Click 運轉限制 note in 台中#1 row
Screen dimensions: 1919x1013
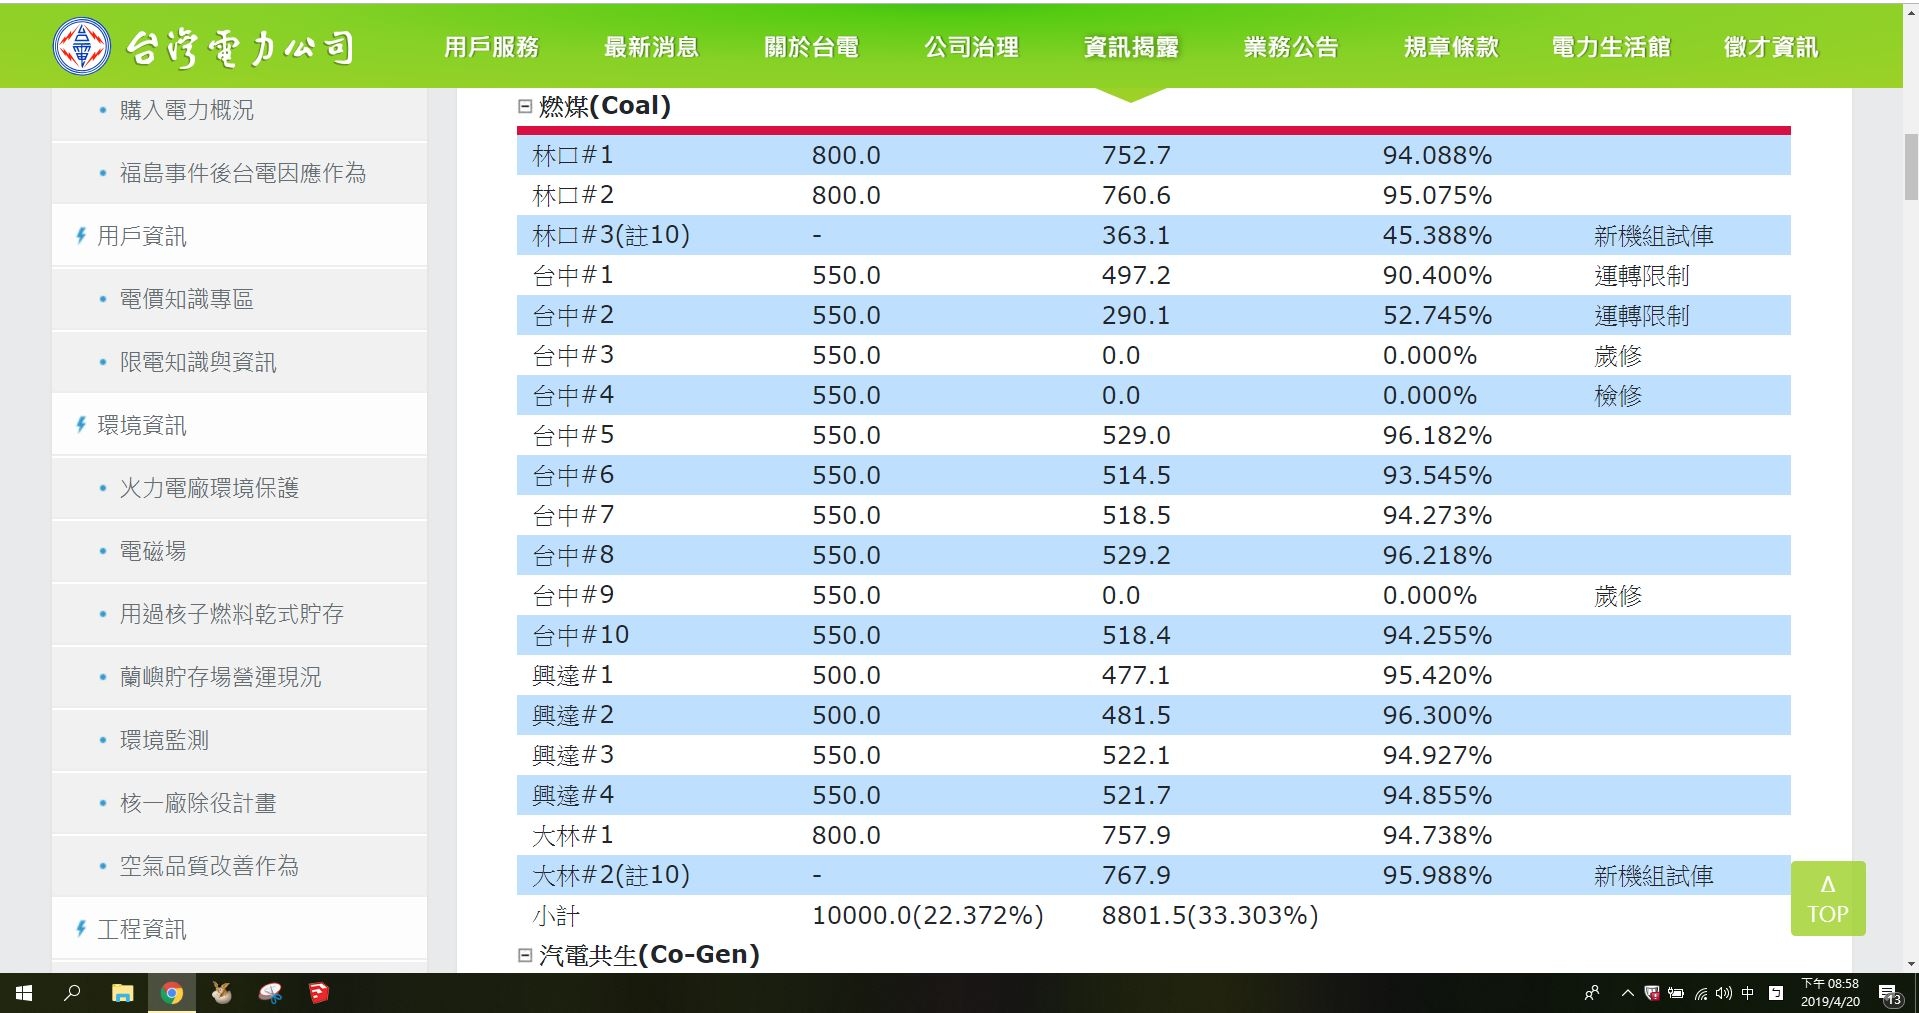click(x=1642, y=276)
